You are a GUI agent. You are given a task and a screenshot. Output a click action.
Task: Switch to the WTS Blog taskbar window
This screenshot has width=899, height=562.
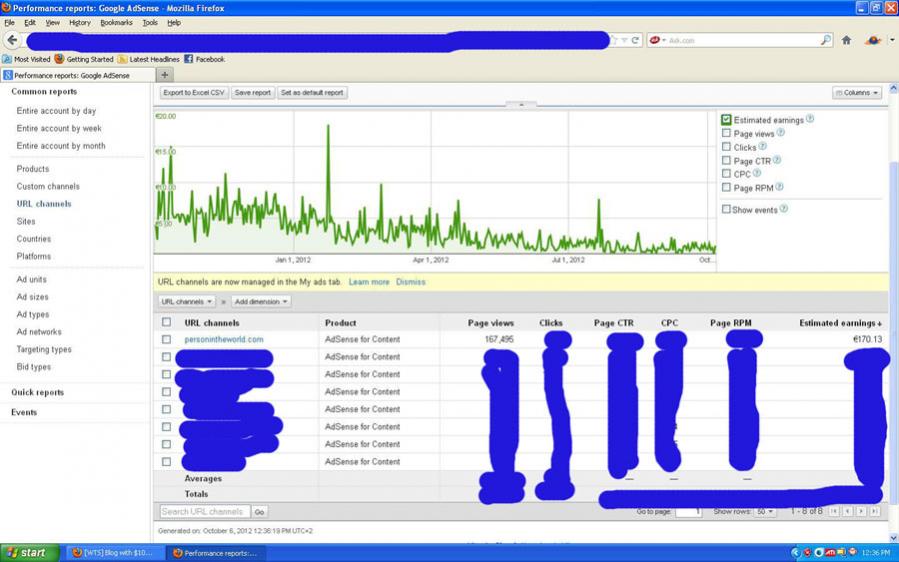click(x=114, y=553)
